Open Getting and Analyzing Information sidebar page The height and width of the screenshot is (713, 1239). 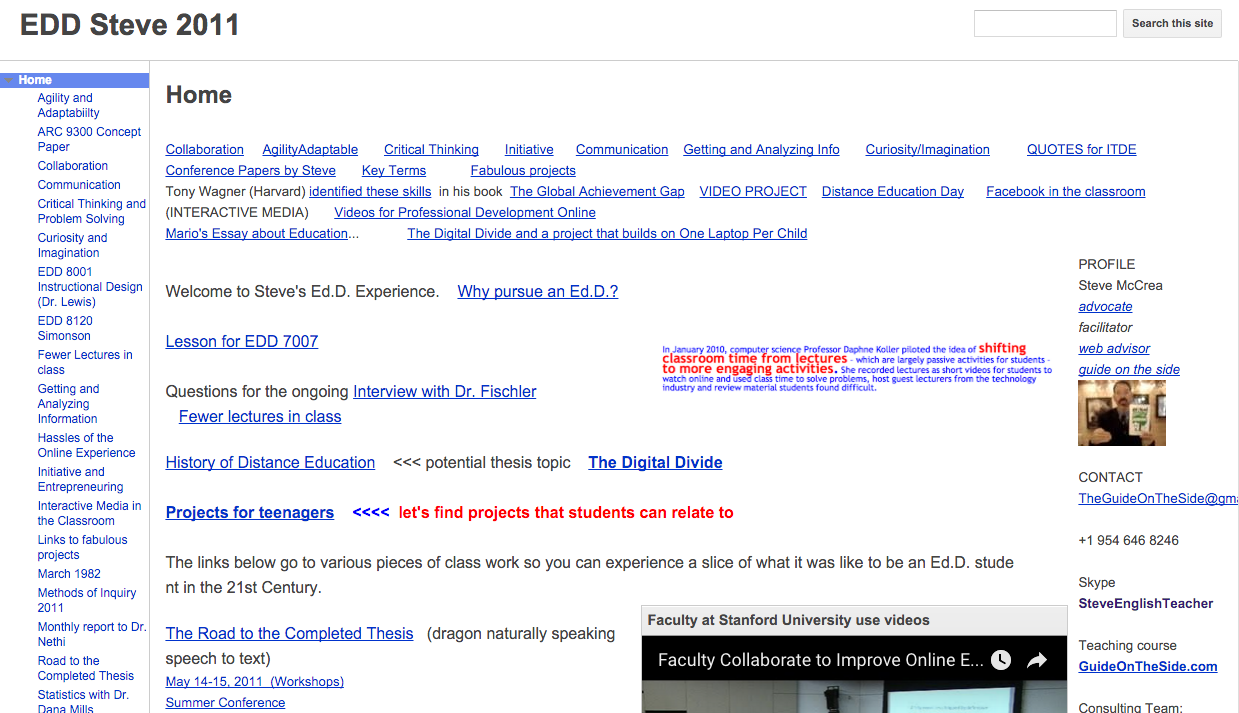pos(68,404)
